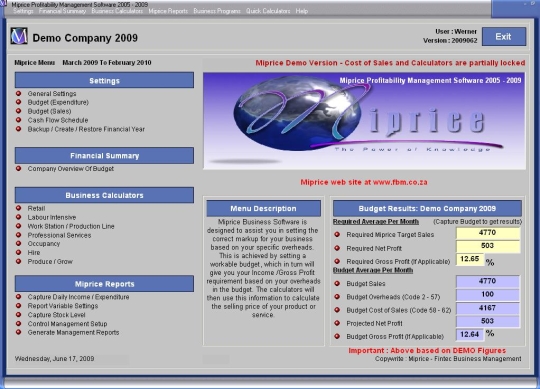Open the Business Programs menu

pos(217,11)
